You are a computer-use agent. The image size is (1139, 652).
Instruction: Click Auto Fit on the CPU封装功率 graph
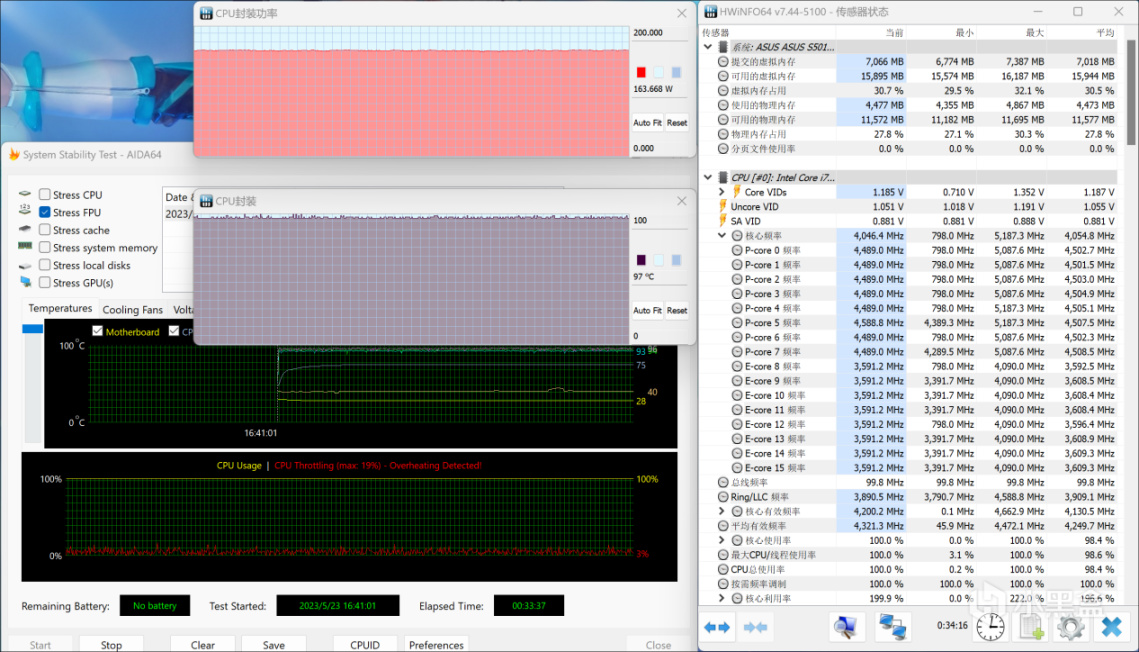(x=647, y=123)
